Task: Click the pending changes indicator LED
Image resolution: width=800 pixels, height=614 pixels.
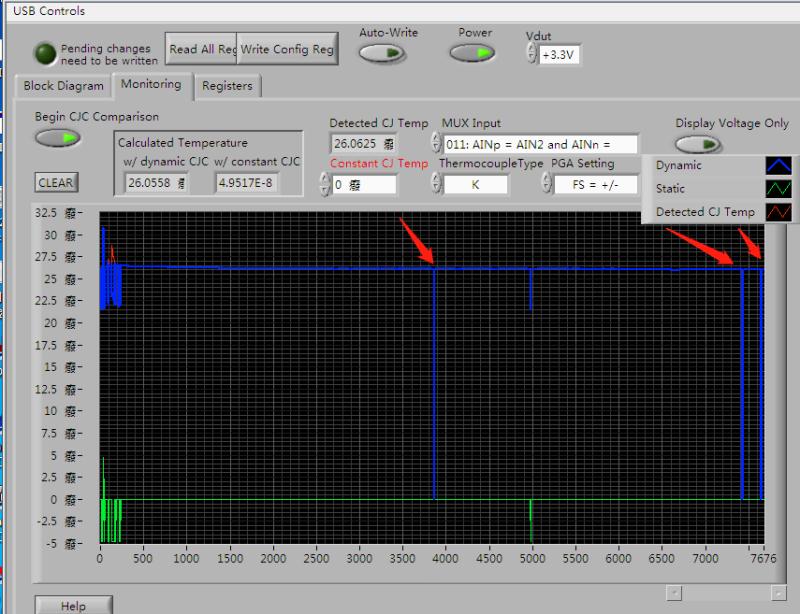Action: tap(45, 54)
